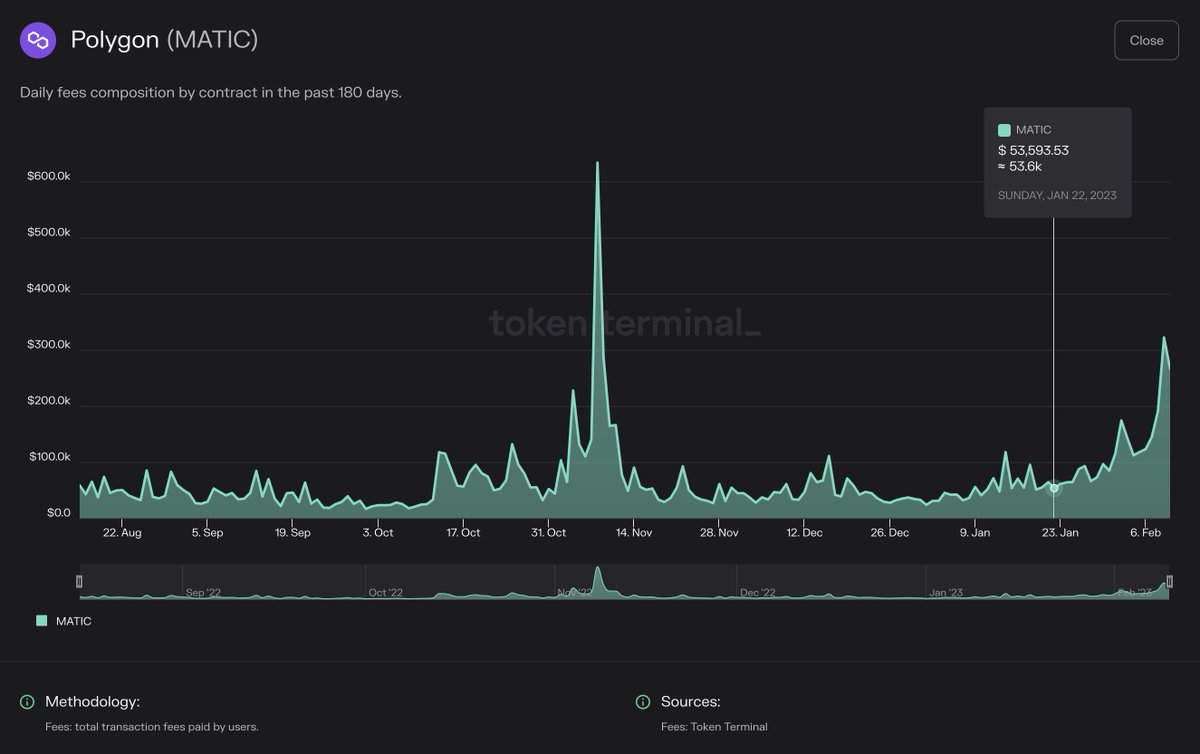Click the highlighted Jan 22 data point
Screen dimensions: 1200x754
1053,488
